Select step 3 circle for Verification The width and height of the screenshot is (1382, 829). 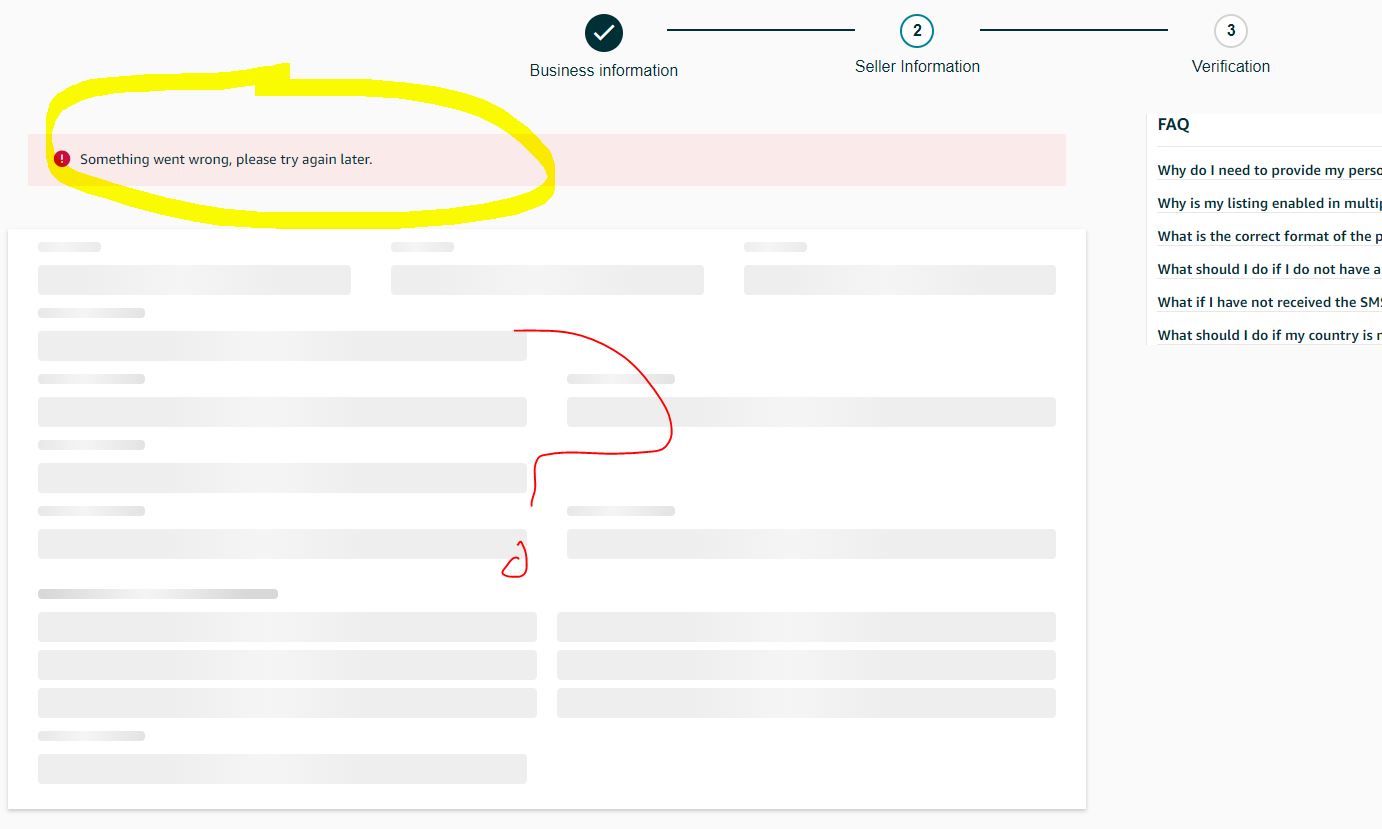(1231, 31)
